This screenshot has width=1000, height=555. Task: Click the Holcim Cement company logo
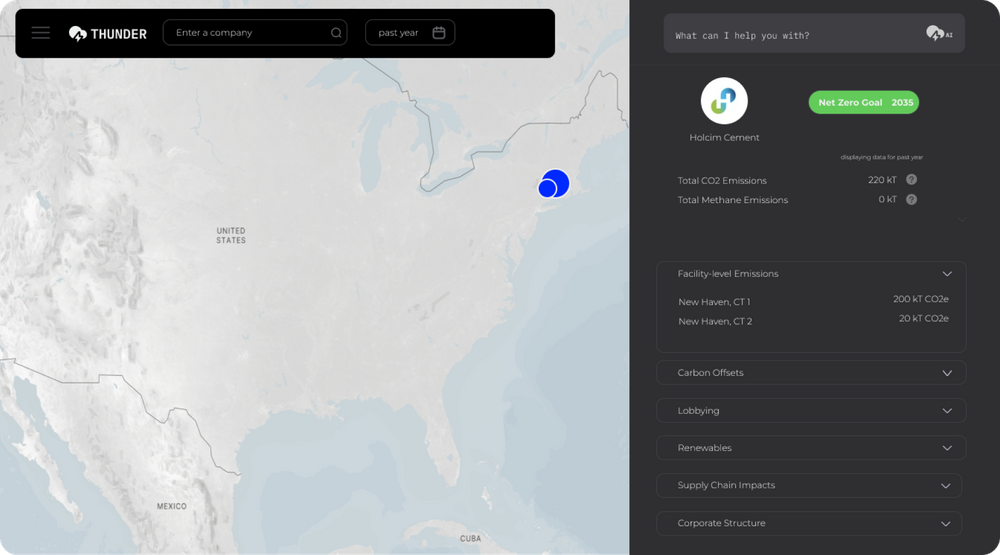pos(724,101)
